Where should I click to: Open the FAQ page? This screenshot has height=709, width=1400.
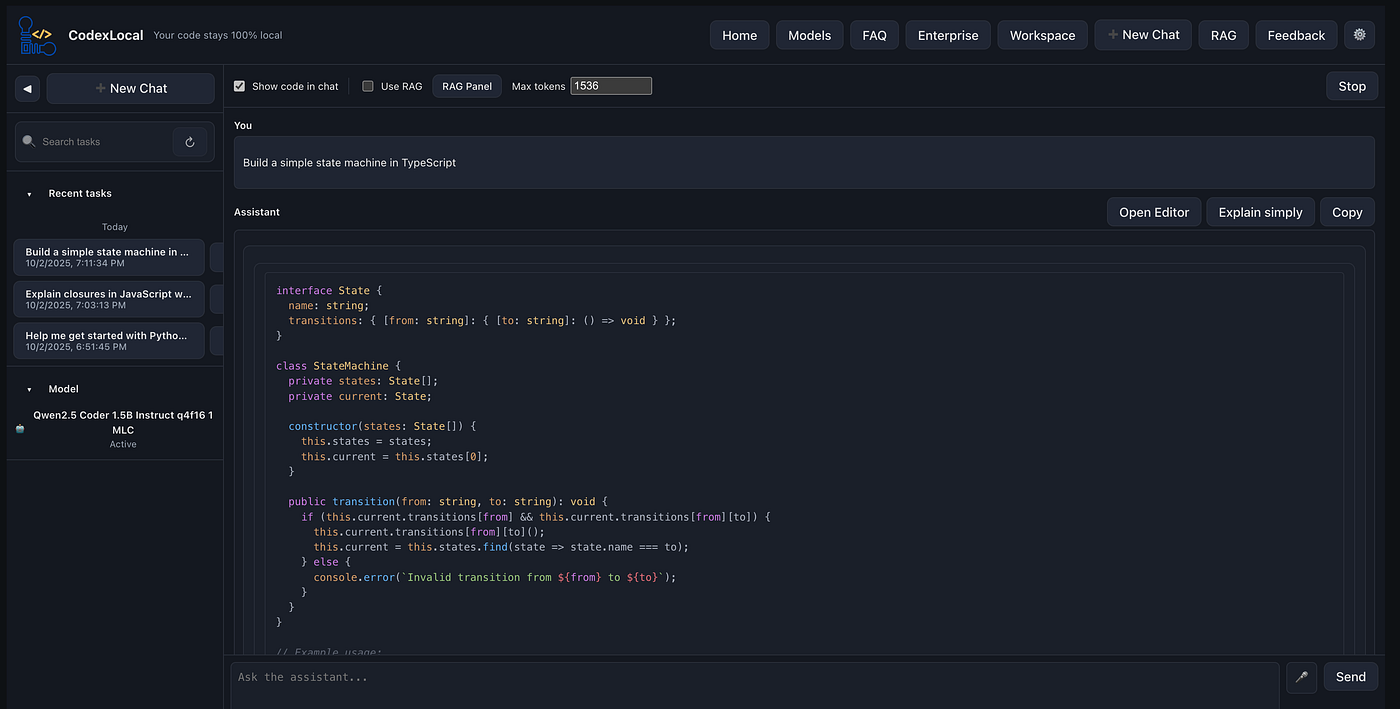tap(874, 35)
